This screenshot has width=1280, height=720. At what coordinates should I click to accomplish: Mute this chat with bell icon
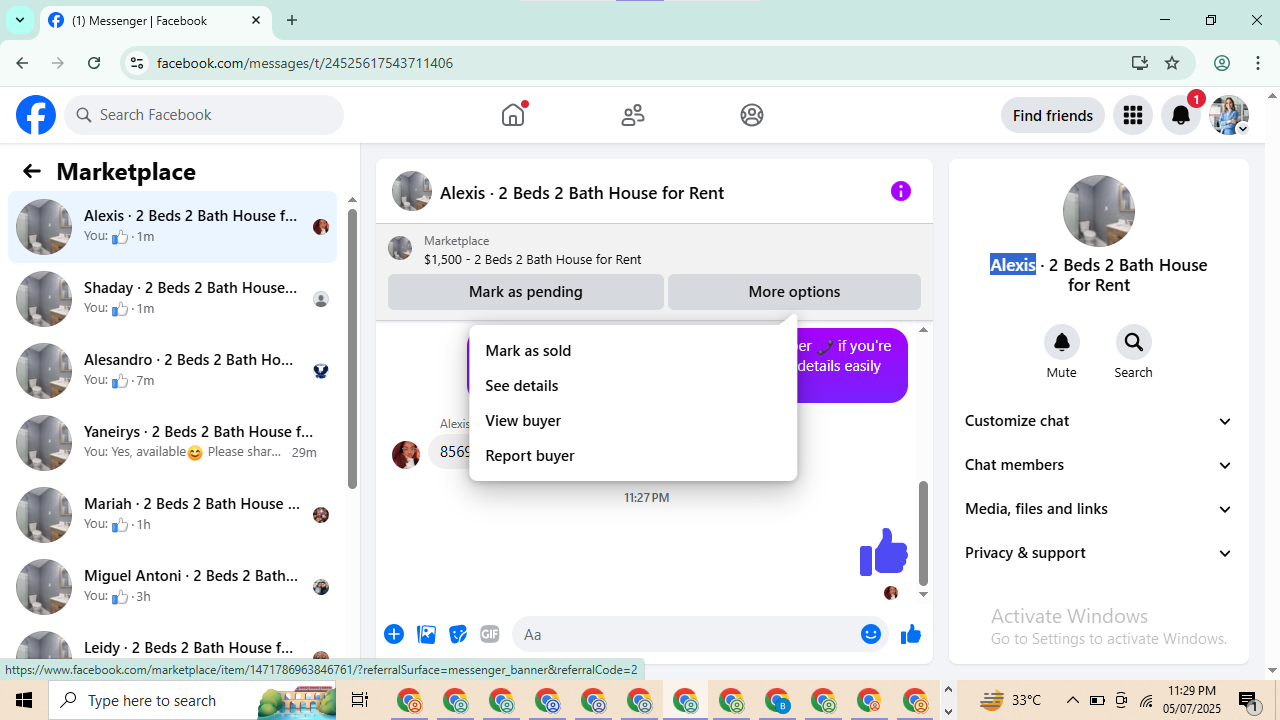(x=1062, y=343)
